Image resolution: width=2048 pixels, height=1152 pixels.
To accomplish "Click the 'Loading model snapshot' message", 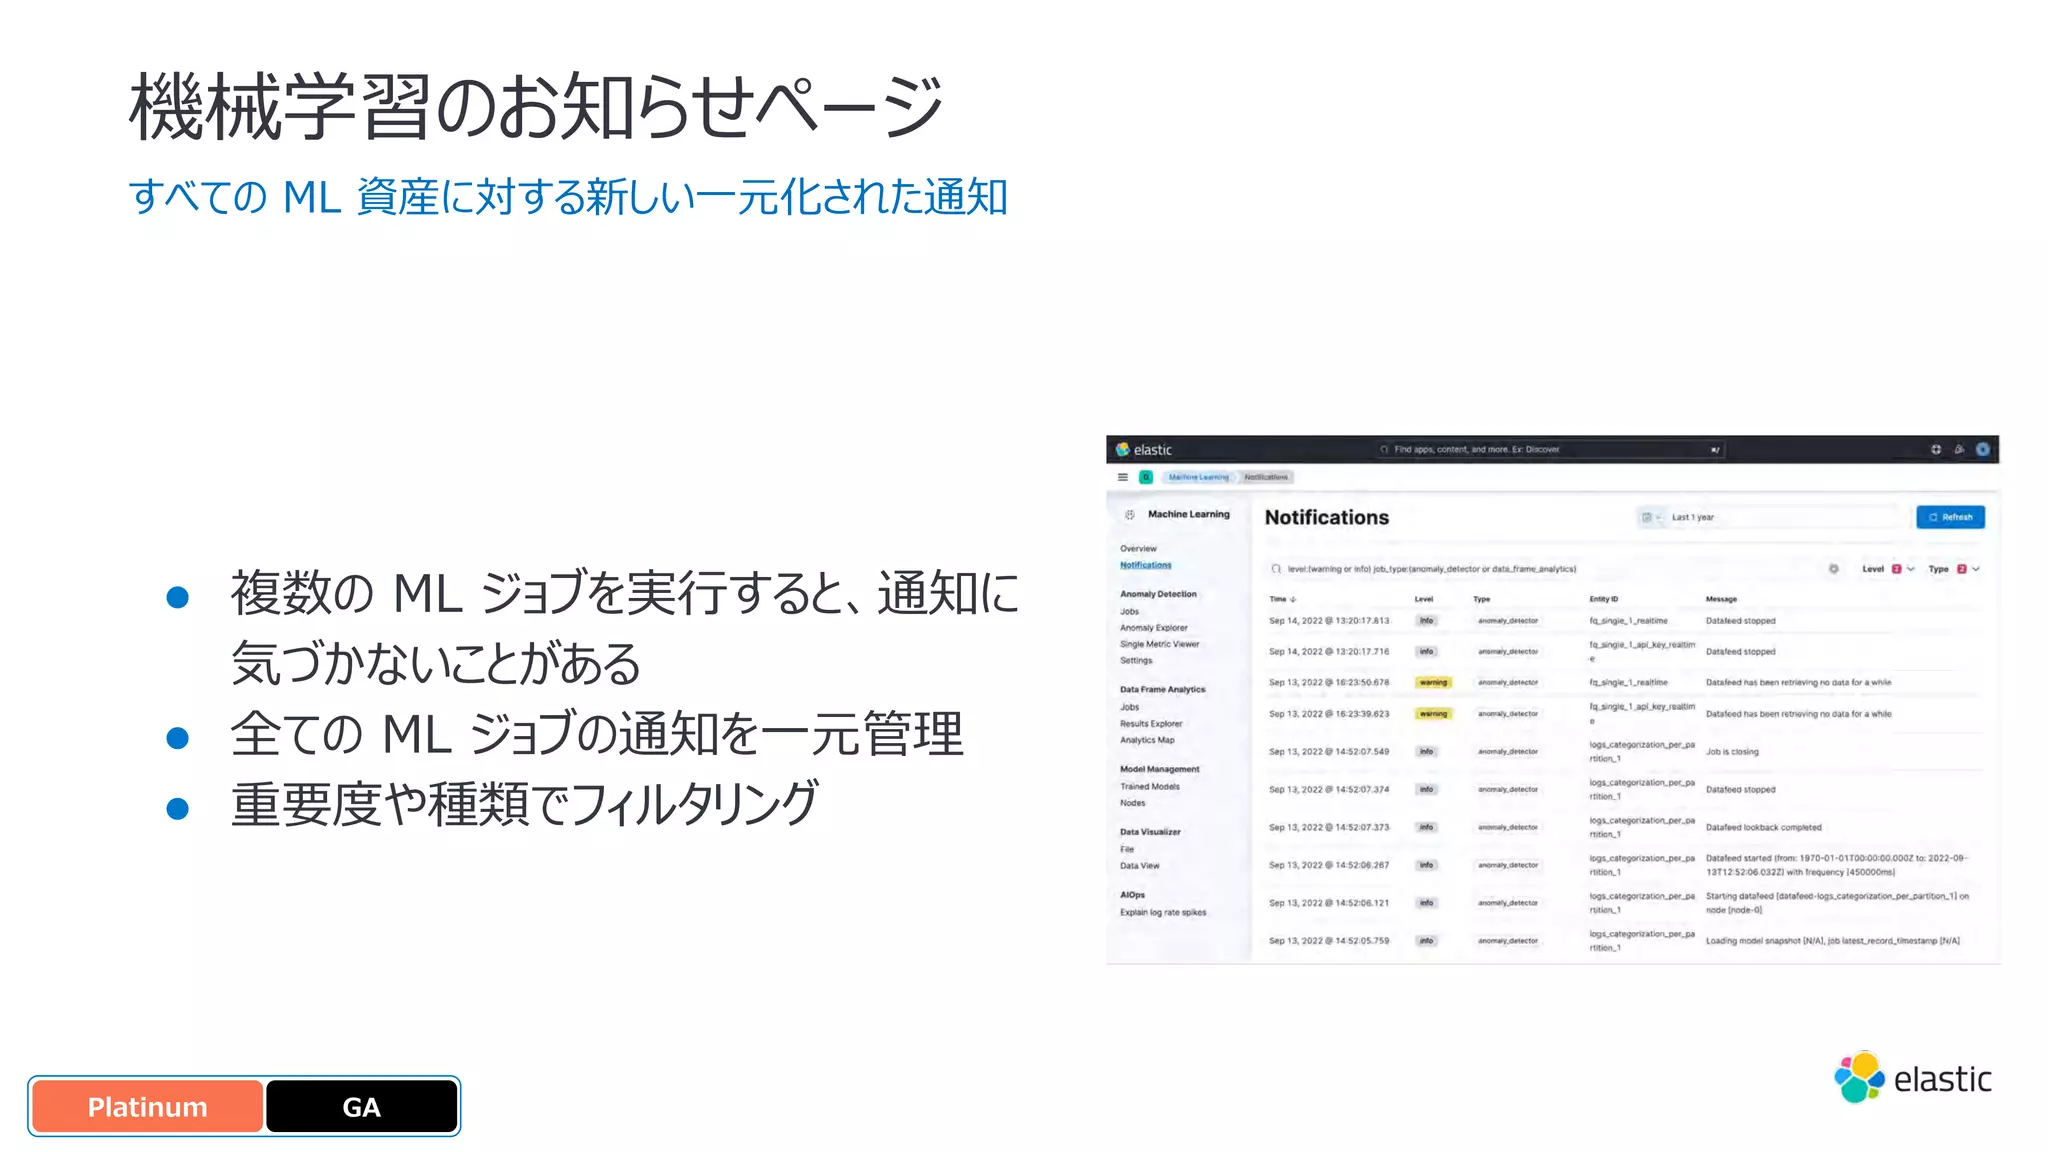I will pos(1832,941).
